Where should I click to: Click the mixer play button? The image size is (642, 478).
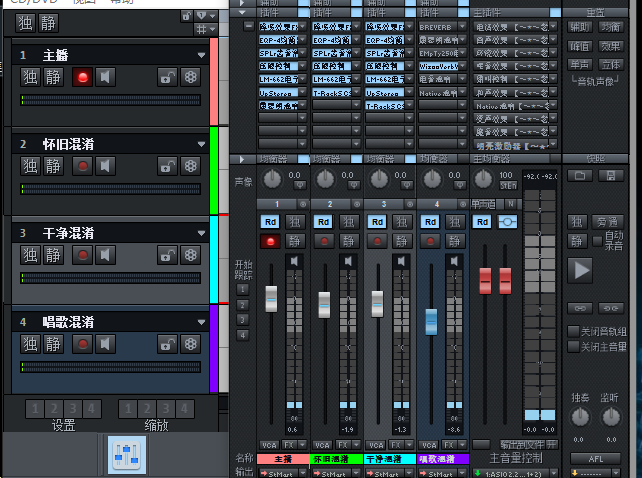pos(580,270)
